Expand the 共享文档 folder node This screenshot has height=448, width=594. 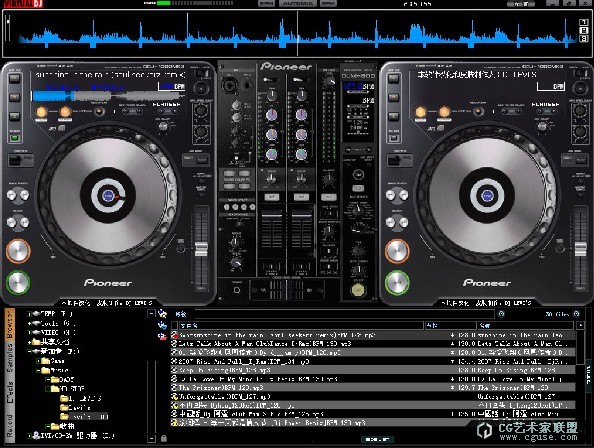click(x=30, y=342)
